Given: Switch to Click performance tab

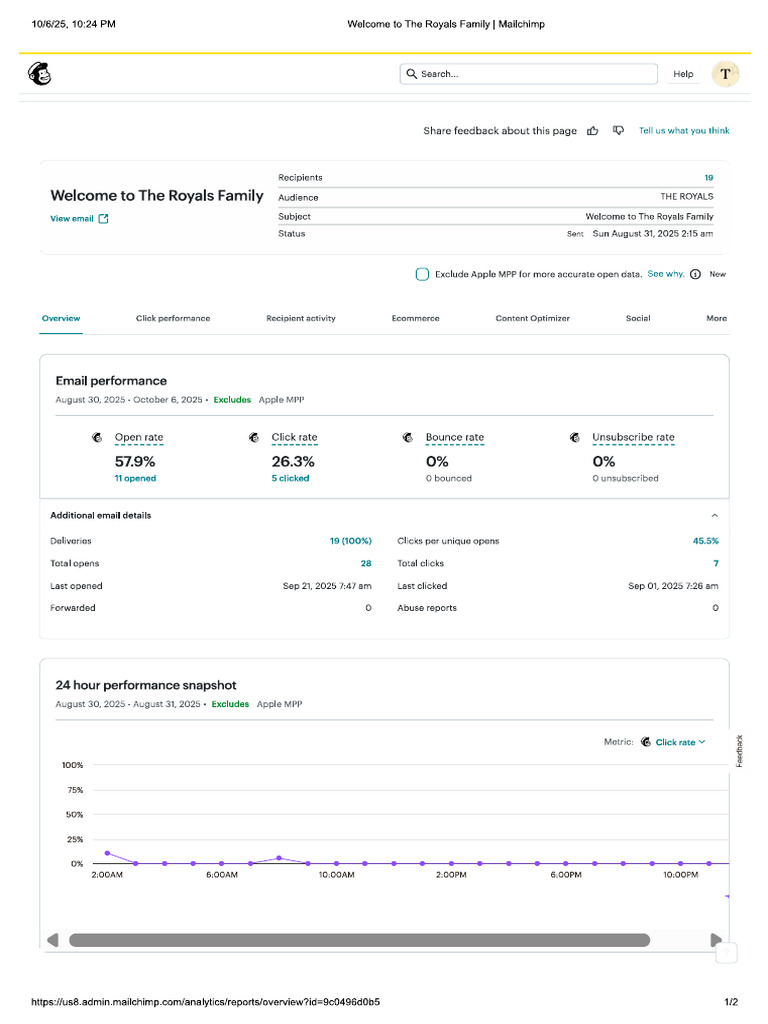Looking at the screenshot, I should 173,318.
